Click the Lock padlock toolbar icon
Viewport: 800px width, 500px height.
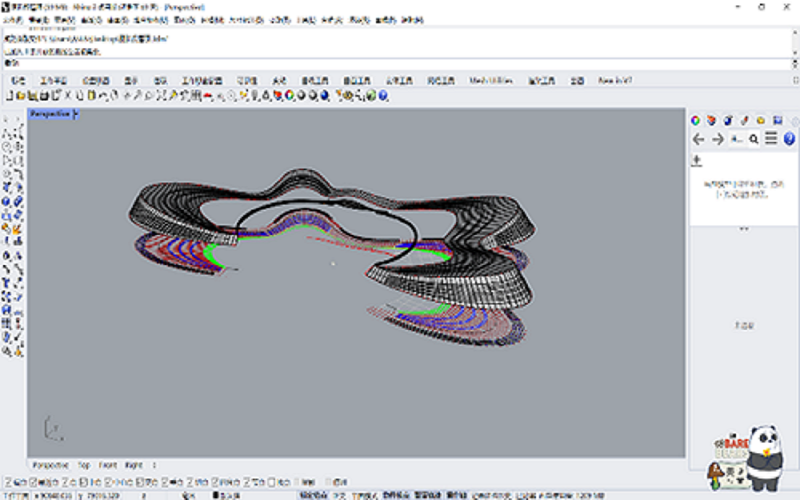click(x=266, y=95)
